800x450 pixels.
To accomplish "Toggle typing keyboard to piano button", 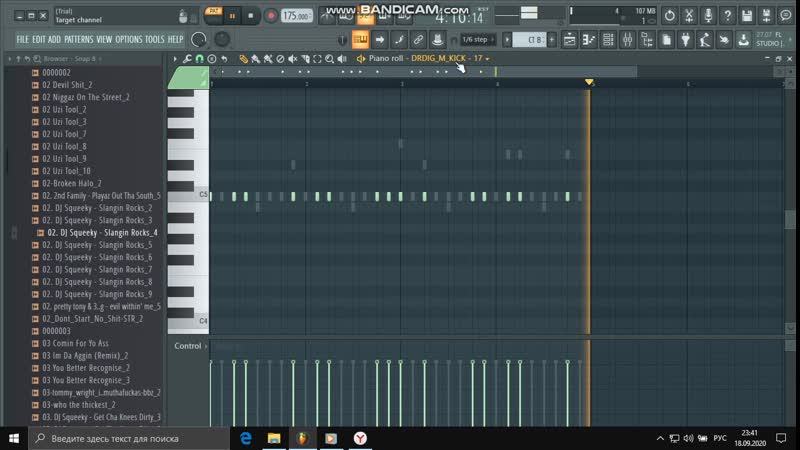I will [360, 39].
